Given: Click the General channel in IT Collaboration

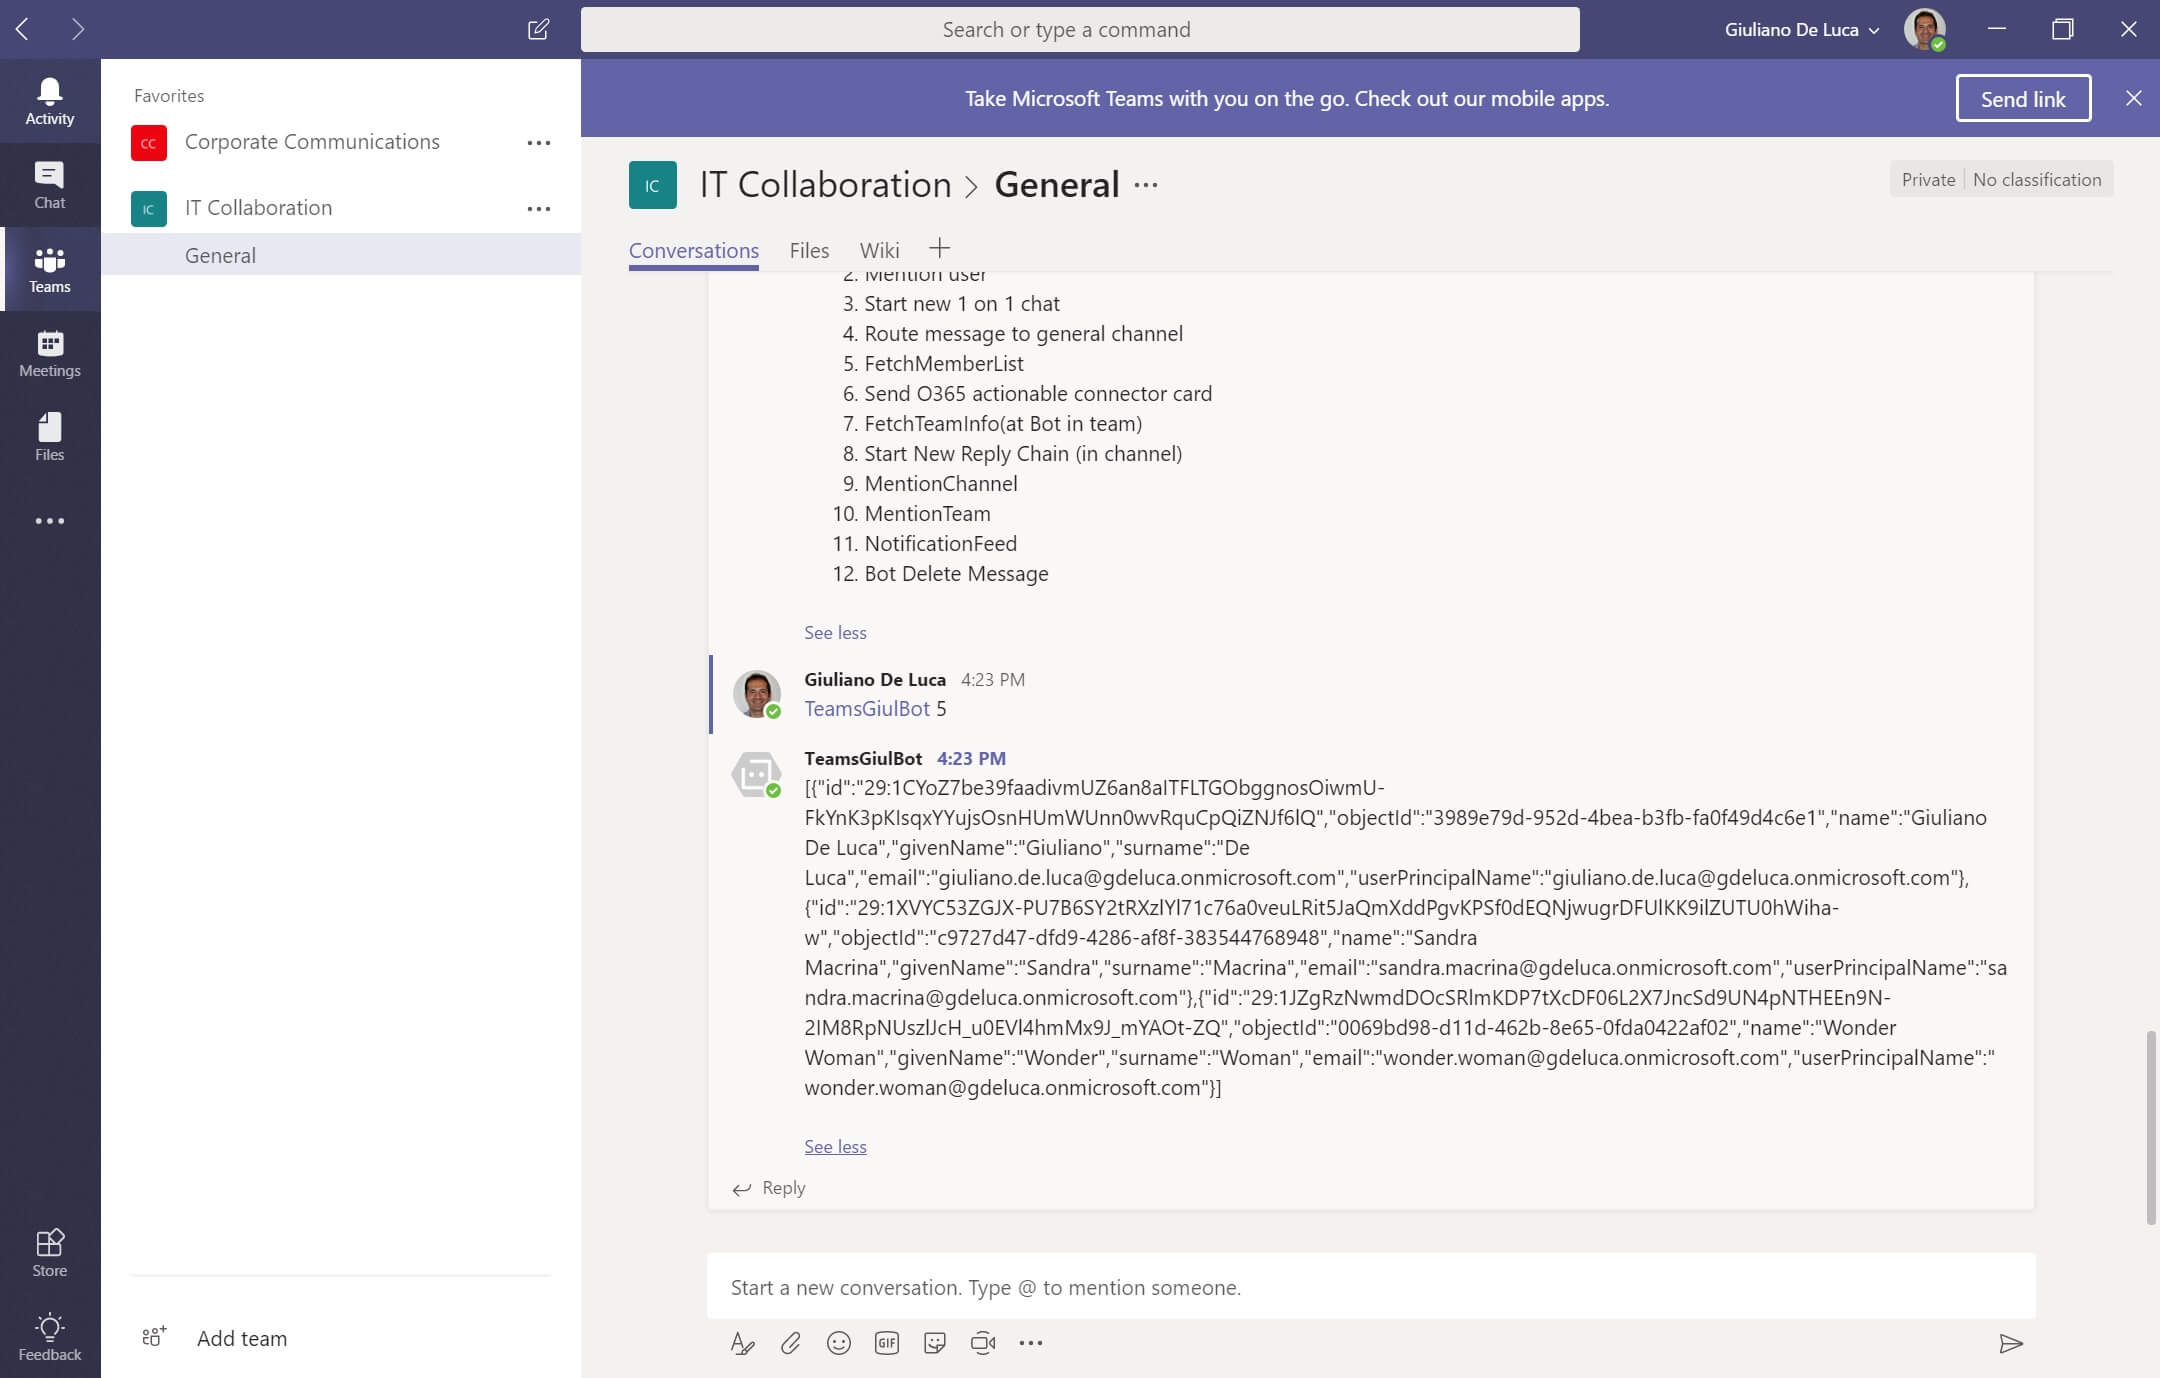Looking at the screenshot, I should (x=220, y=254).
